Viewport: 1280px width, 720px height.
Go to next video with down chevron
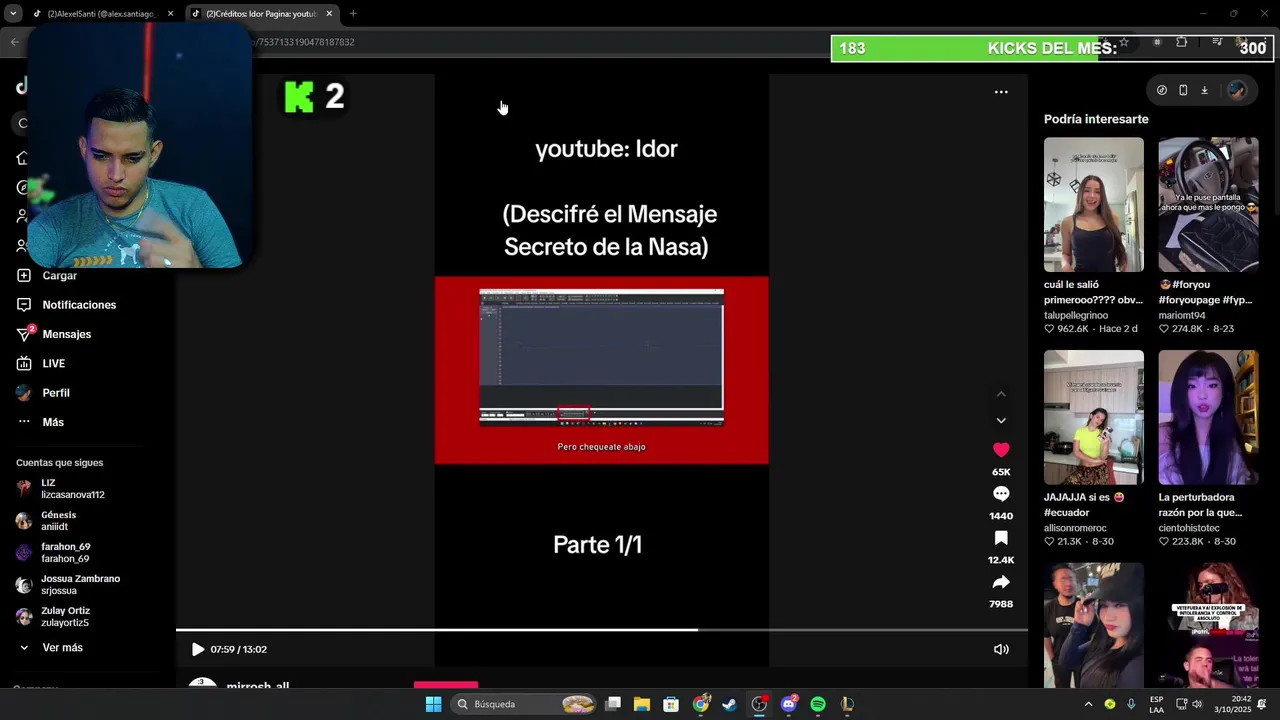1001,421
